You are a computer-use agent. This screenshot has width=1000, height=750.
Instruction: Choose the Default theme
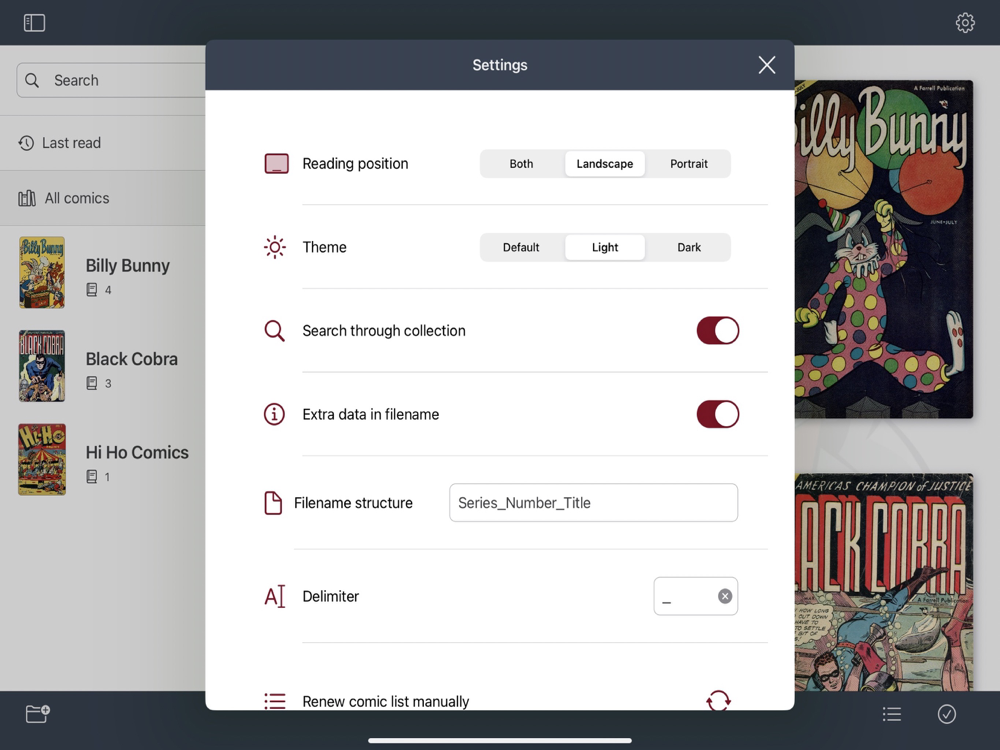click(x=521, y=247)
